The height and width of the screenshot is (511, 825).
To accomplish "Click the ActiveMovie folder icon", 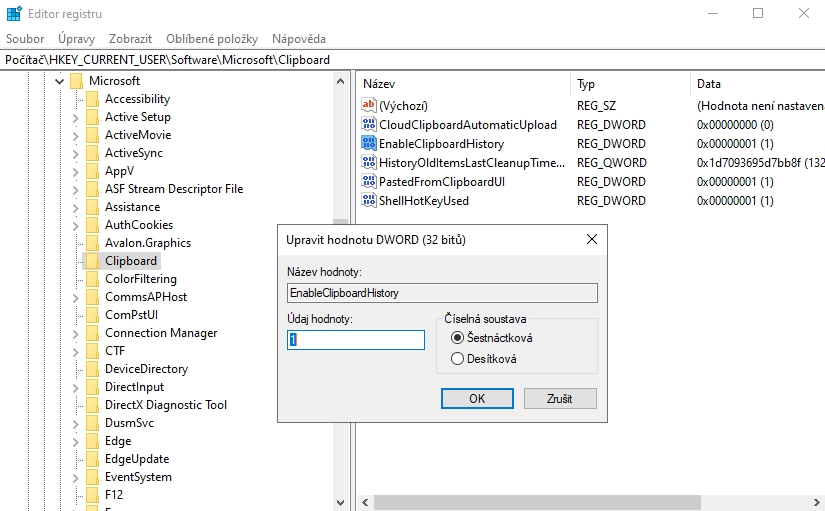I will (x=92, y=135).
